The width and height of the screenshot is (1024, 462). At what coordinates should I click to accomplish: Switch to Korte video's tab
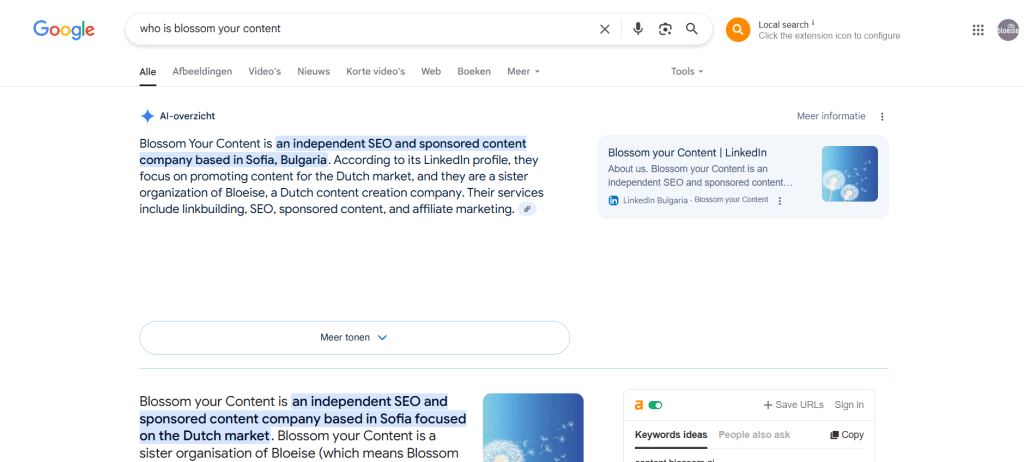point(376,71)
